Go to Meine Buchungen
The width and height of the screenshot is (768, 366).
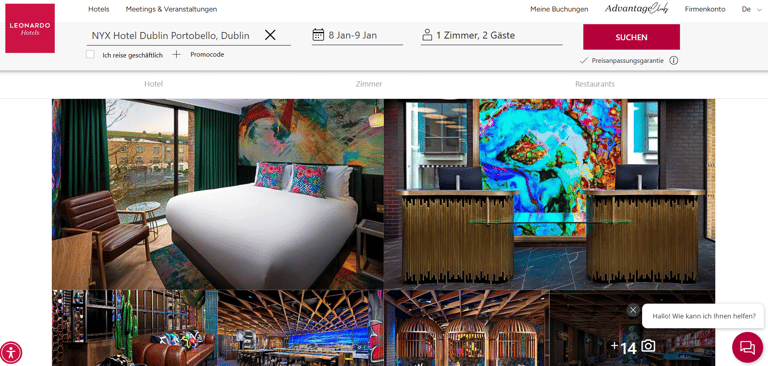tap(559, 9)
